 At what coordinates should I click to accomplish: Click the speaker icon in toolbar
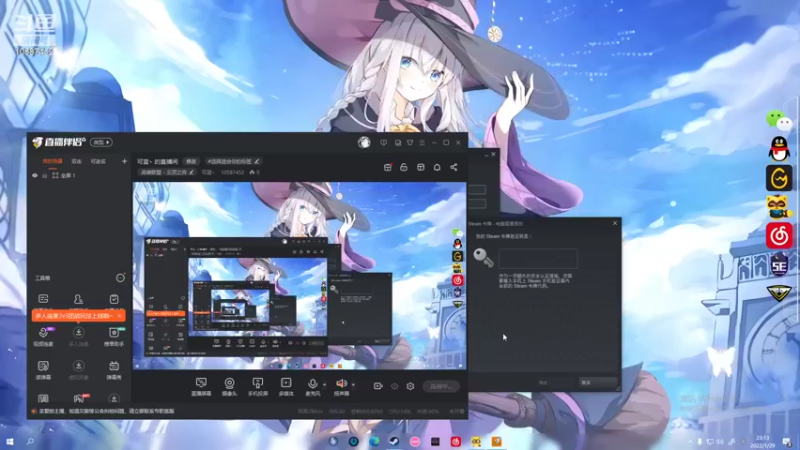point(341,383)
